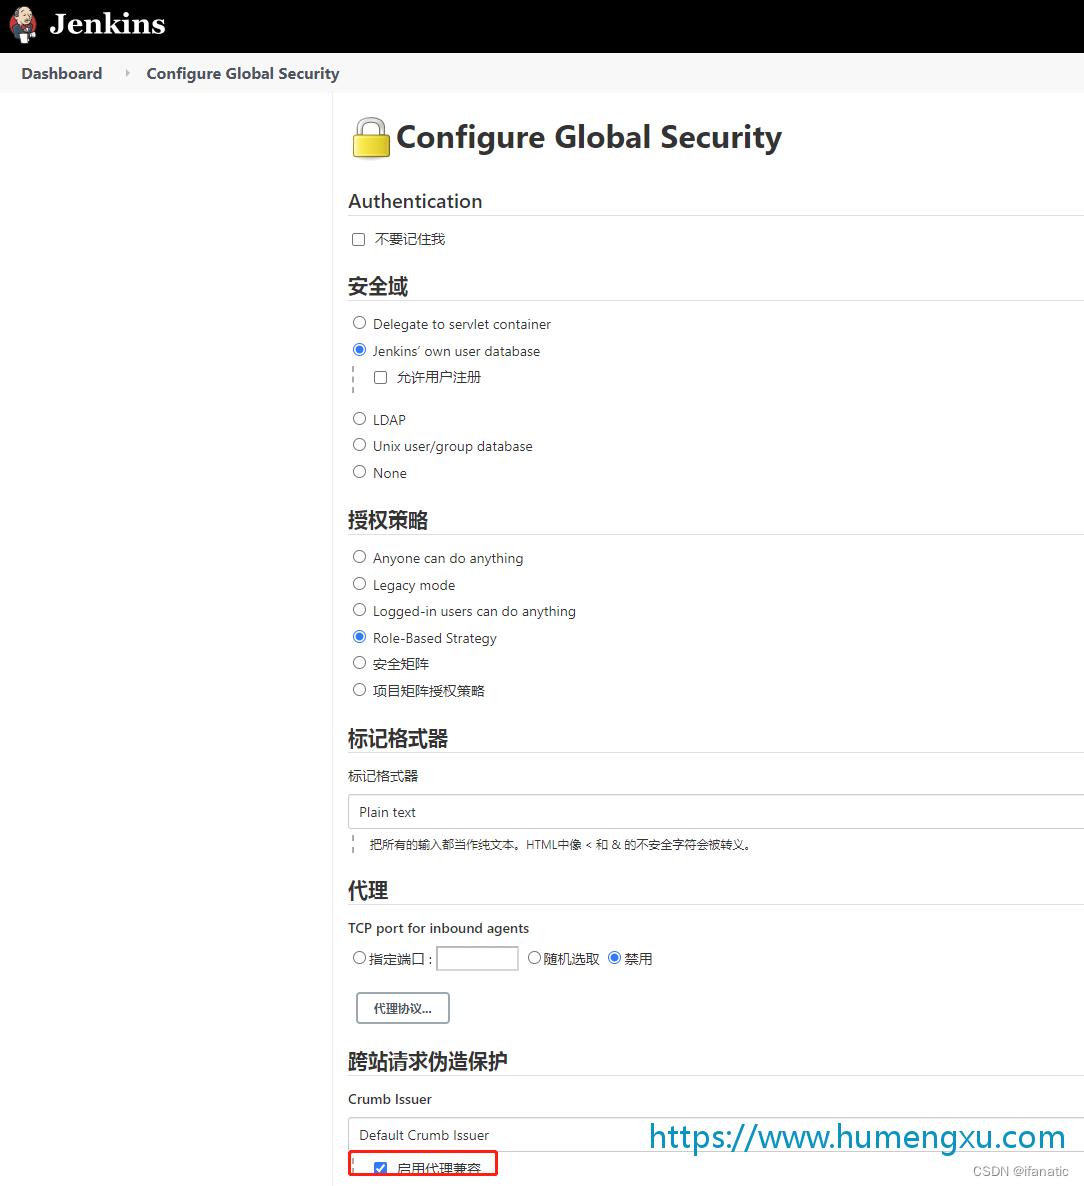The image size is (1084, 1186).
Task: Click the TCP port for inbound agents label
Action: (x=439, y=928)
